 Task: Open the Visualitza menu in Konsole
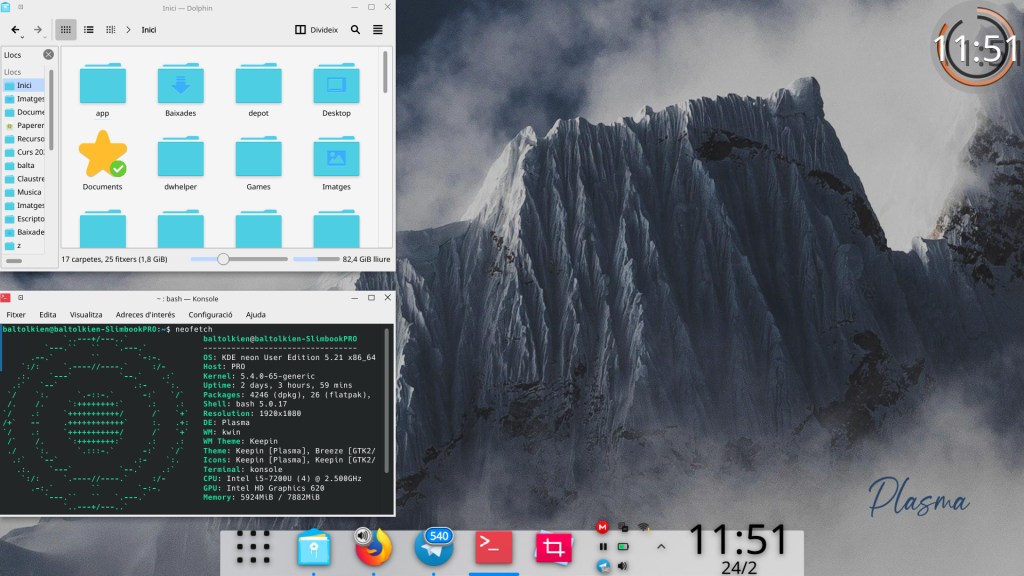(86, 314)
